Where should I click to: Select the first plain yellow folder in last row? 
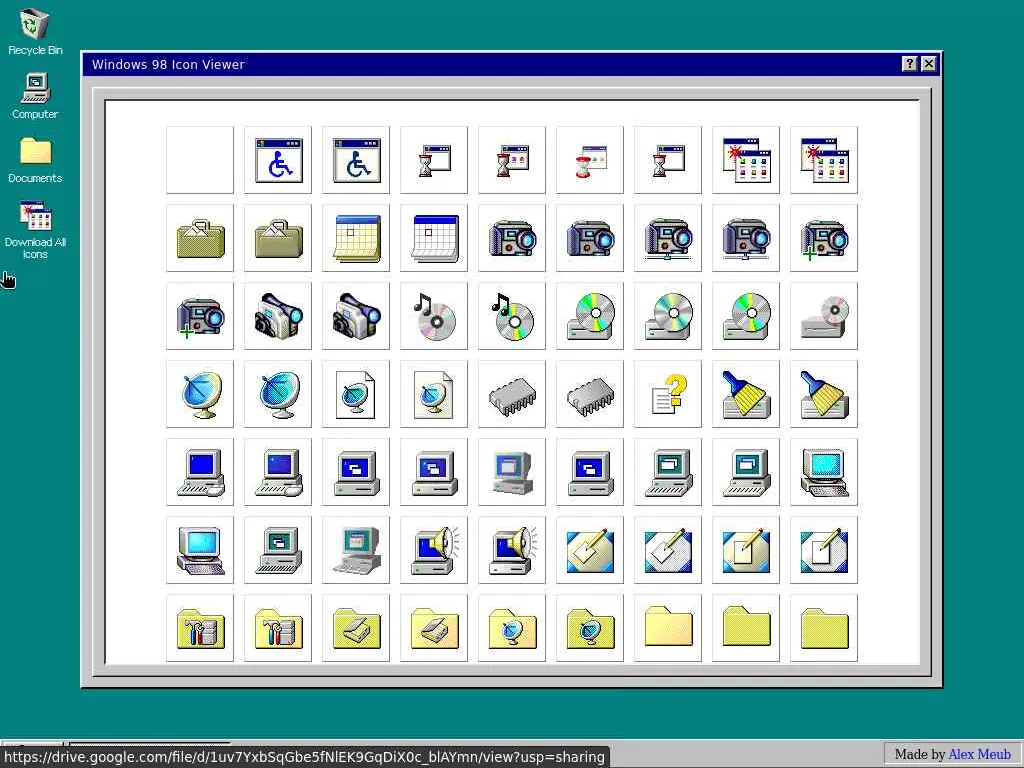(668, 628)
